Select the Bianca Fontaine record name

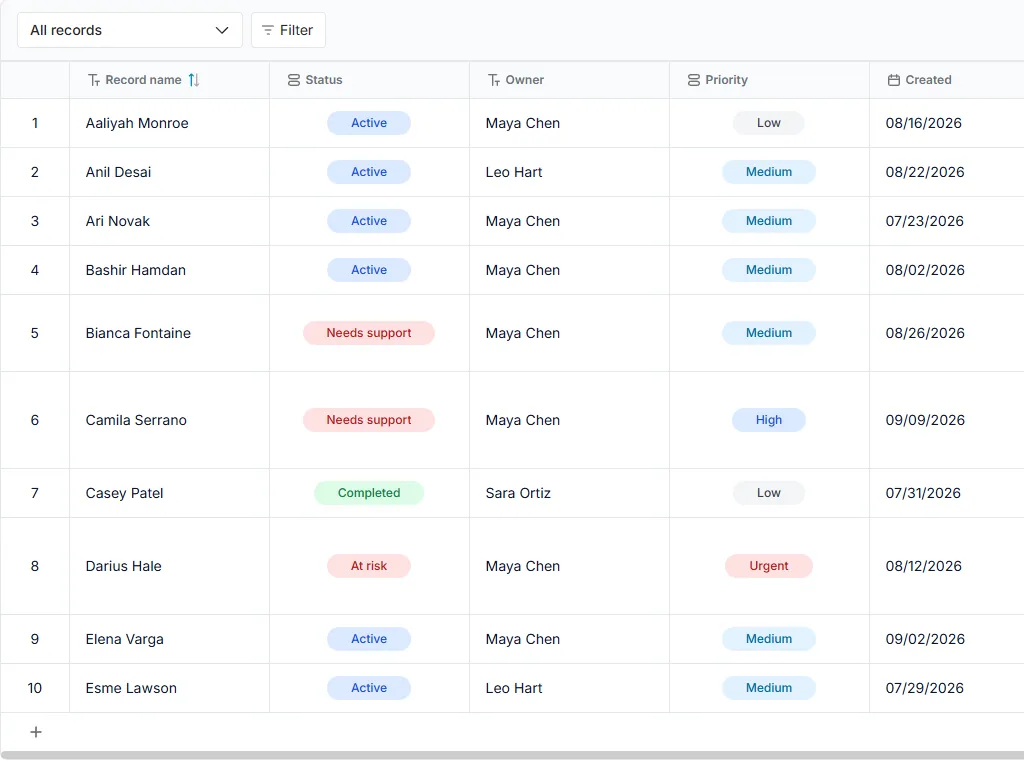pyautogui.click(x=138, y=333)
